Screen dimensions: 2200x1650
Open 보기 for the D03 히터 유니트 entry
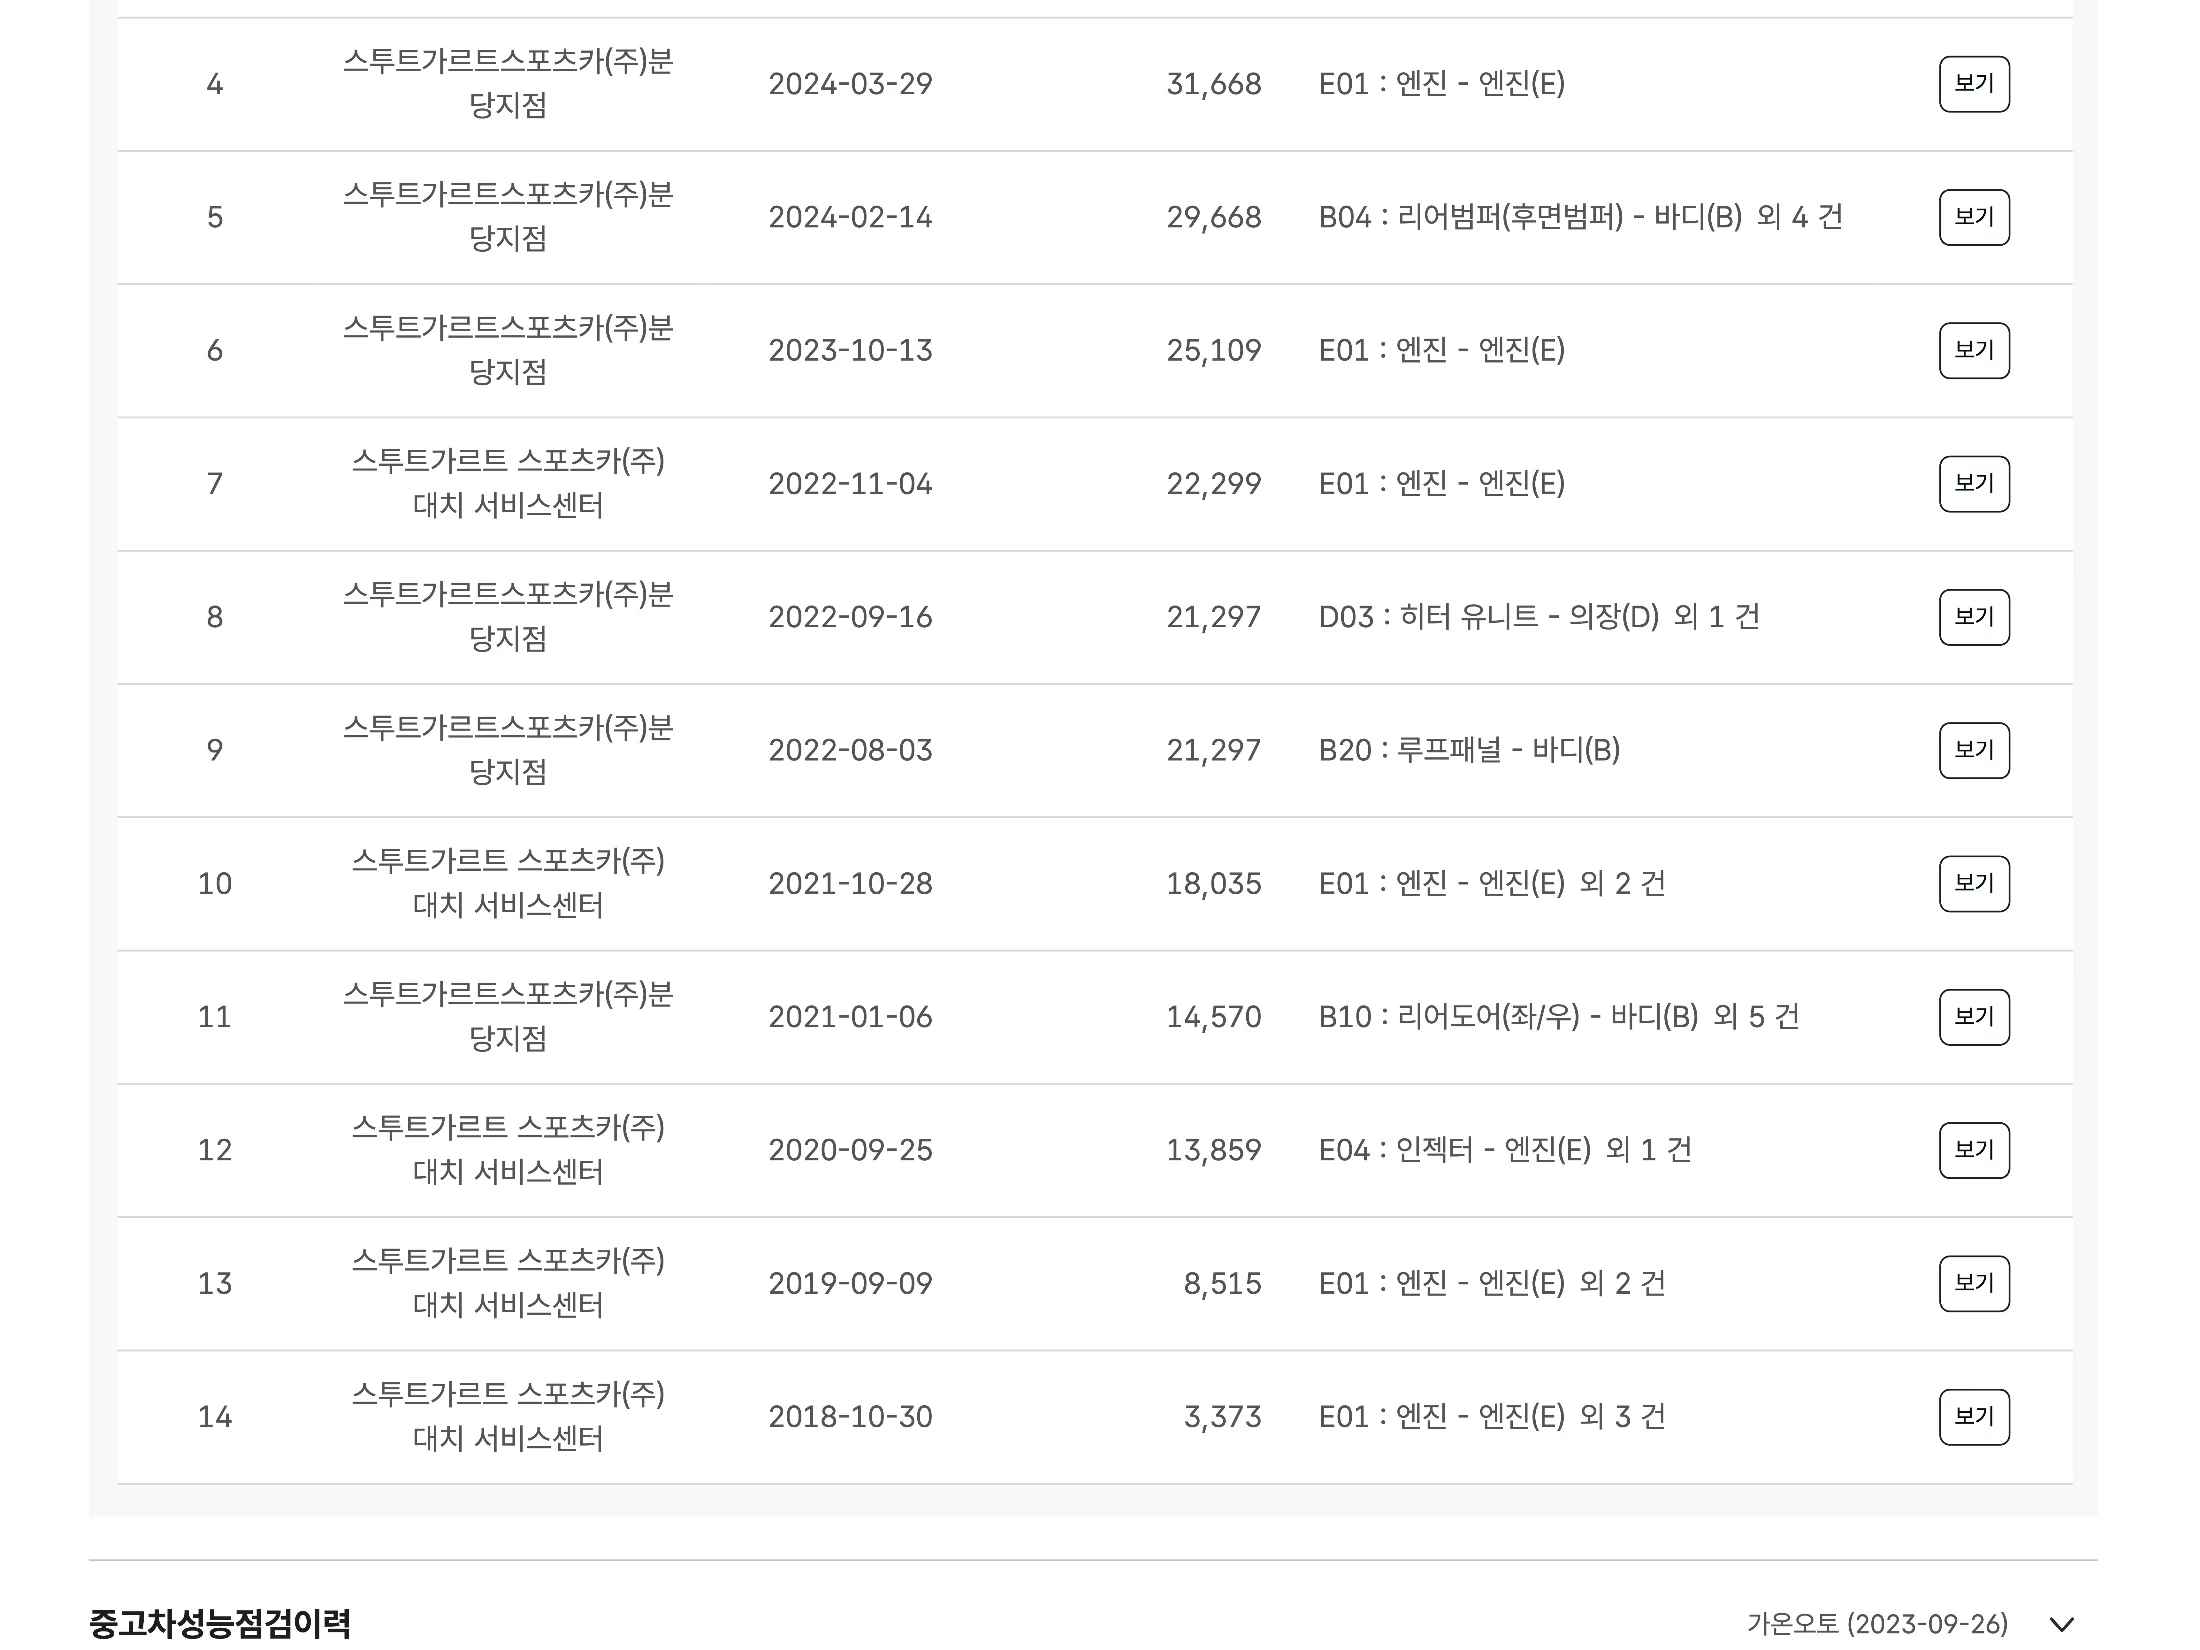click(1973, 617)
